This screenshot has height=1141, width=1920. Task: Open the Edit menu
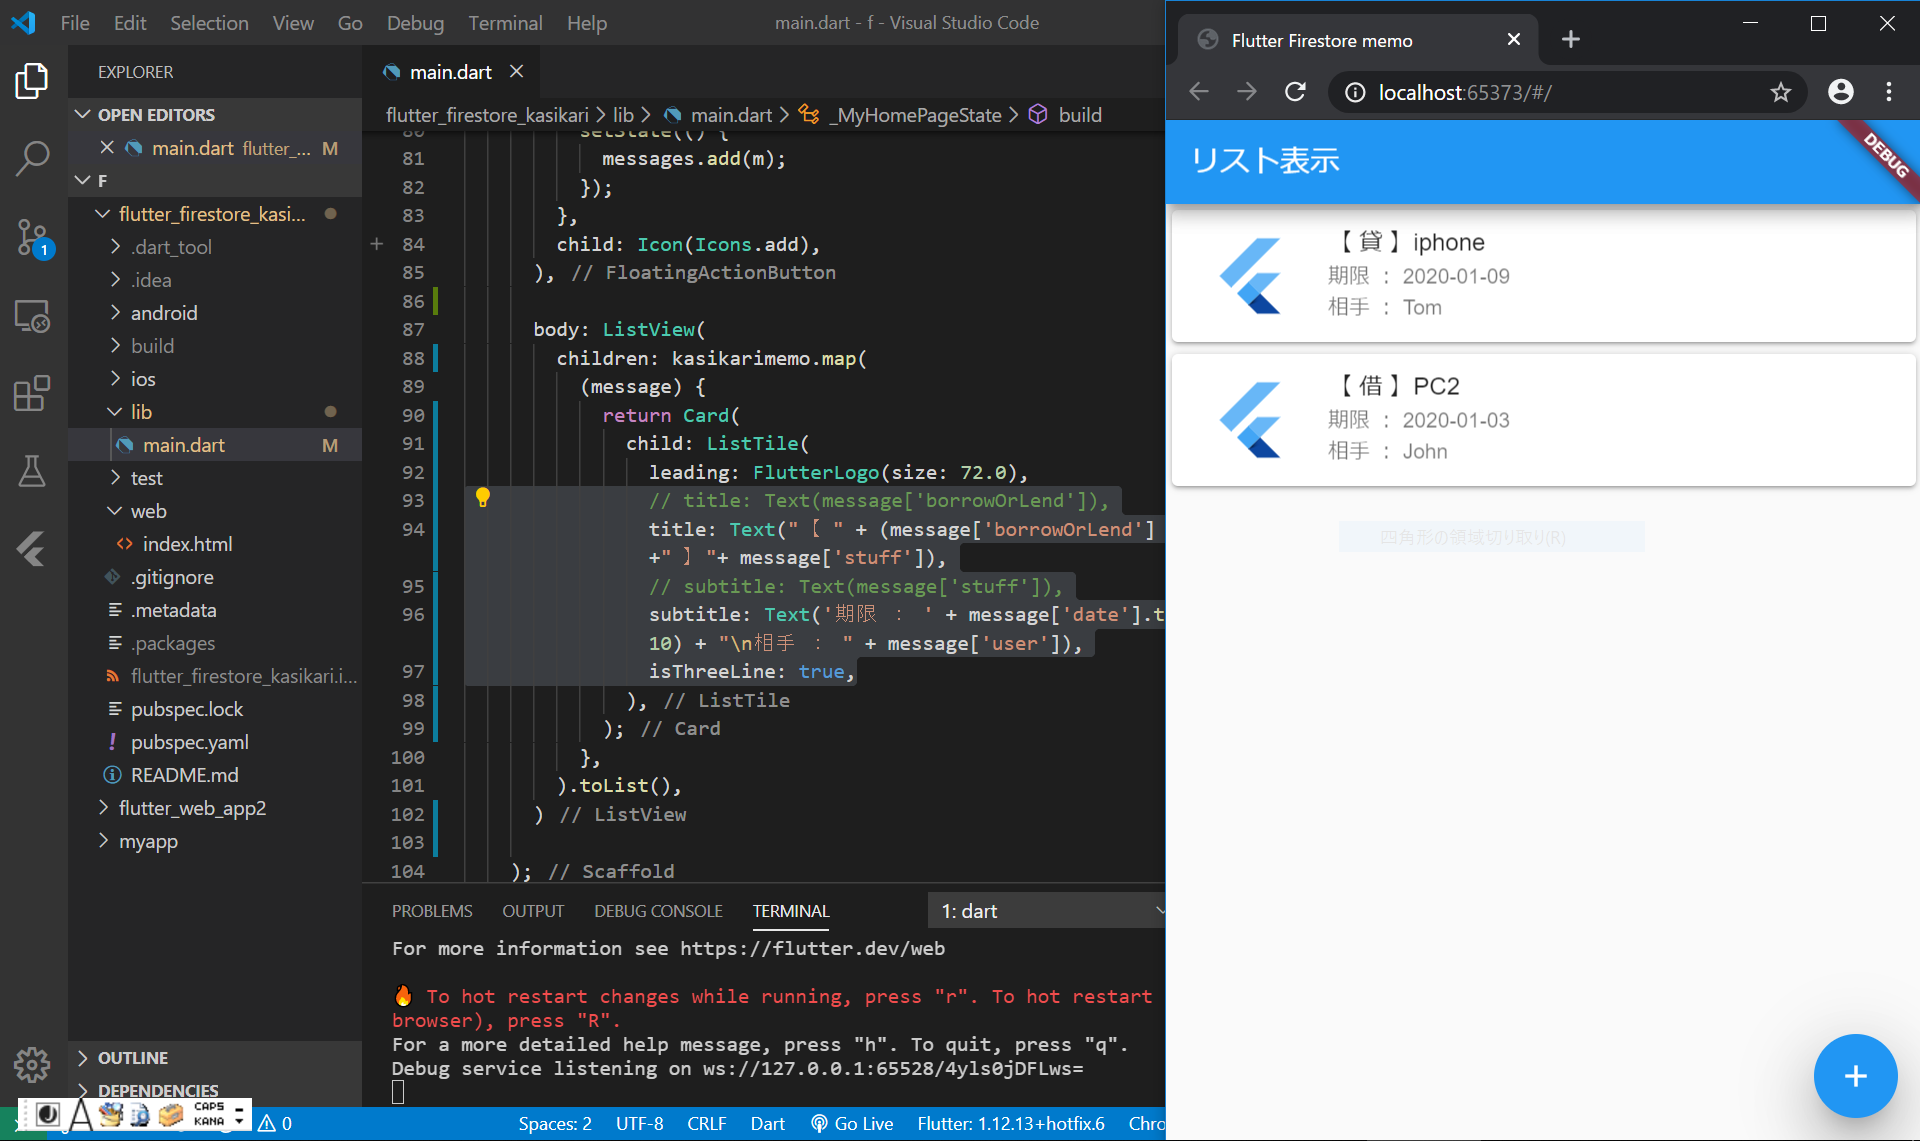[x=130, y=22]
